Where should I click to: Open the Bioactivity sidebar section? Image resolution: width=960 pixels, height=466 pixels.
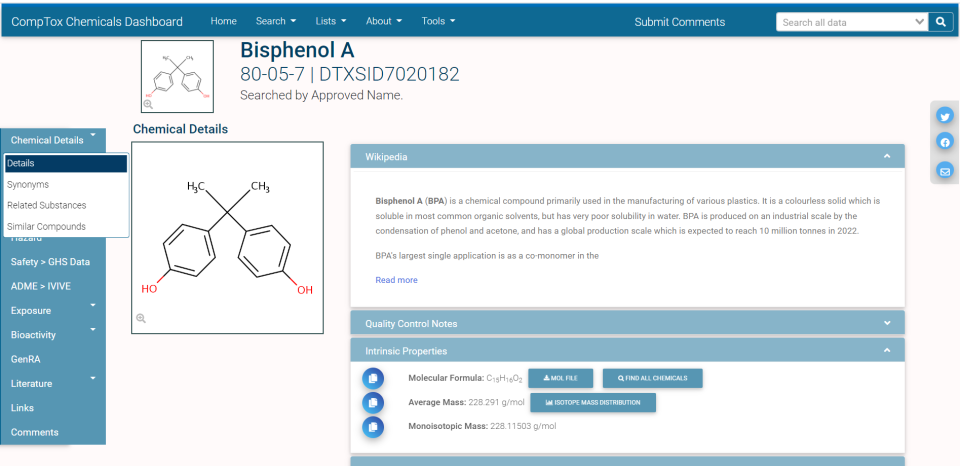click(34, 335)
